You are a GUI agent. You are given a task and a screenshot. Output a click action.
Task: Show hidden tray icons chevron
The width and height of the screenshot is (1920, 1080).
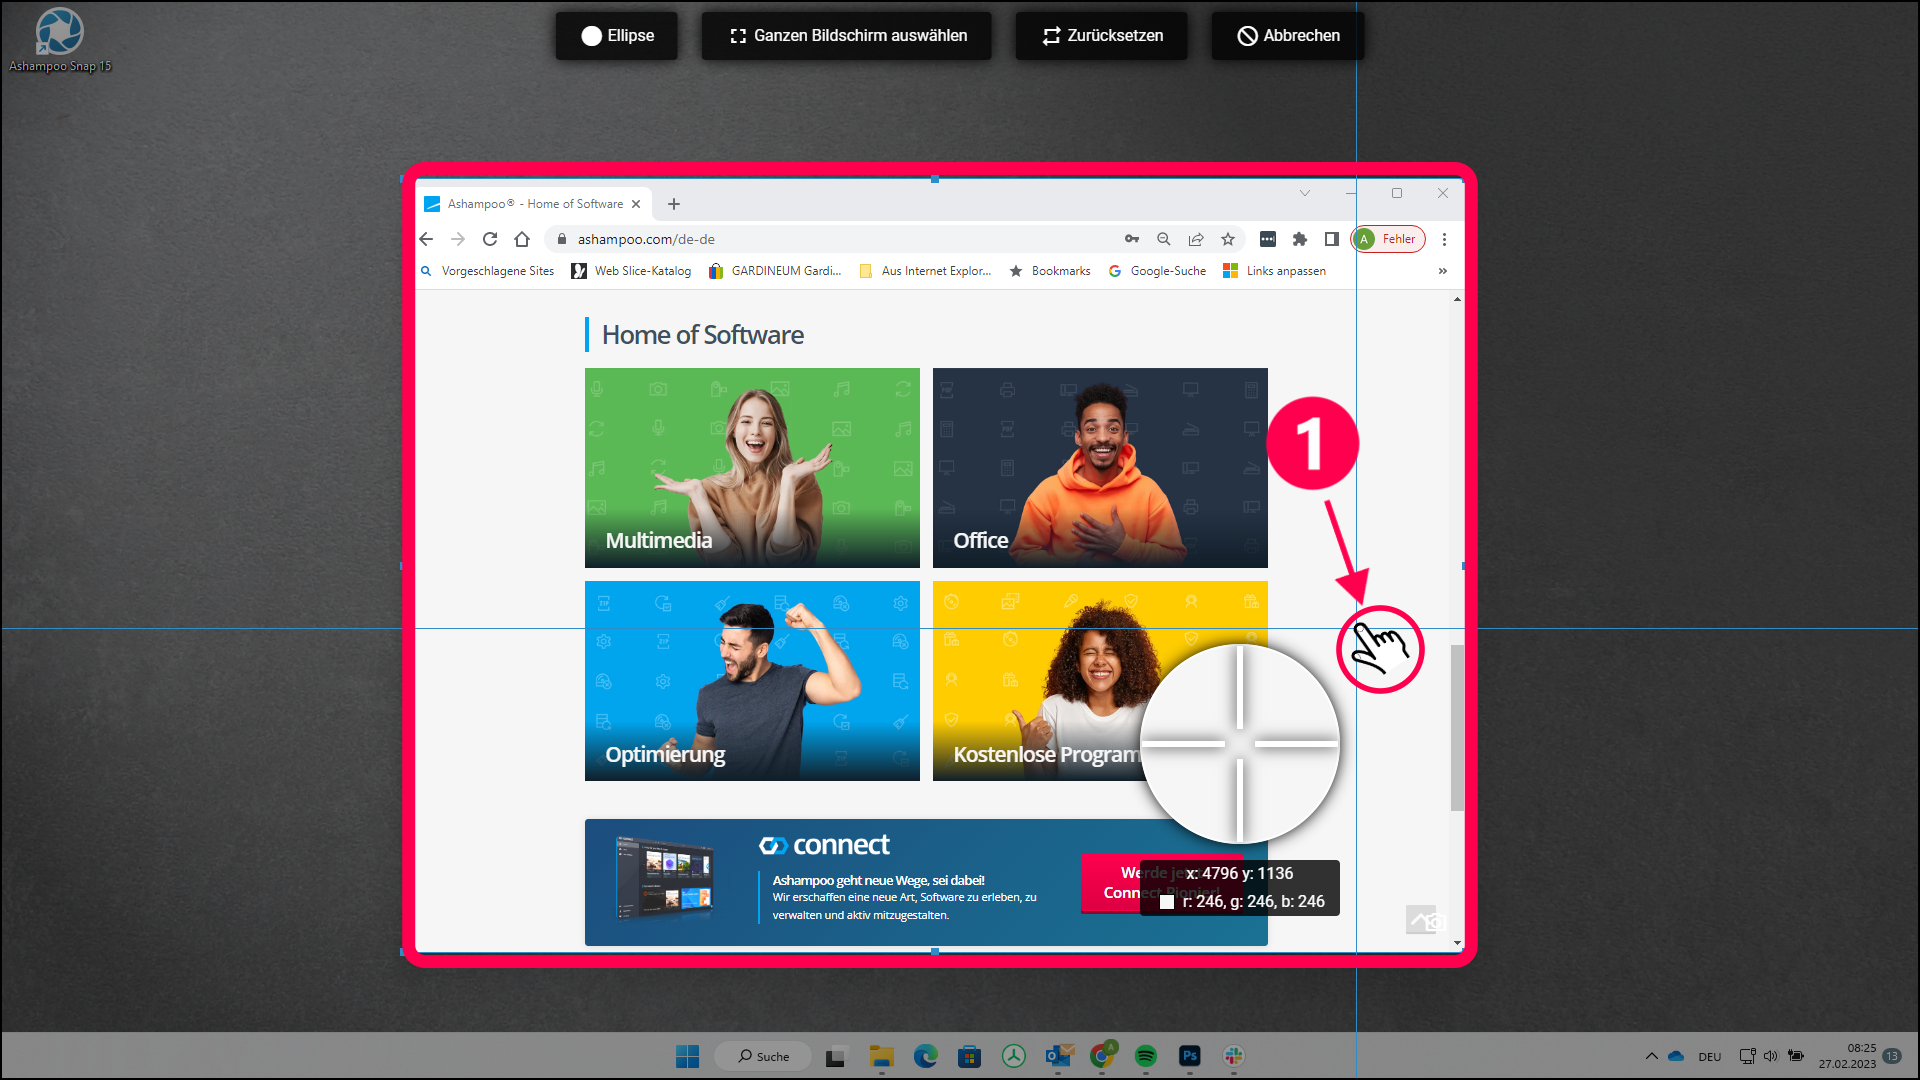(x=1651, y=1056)
